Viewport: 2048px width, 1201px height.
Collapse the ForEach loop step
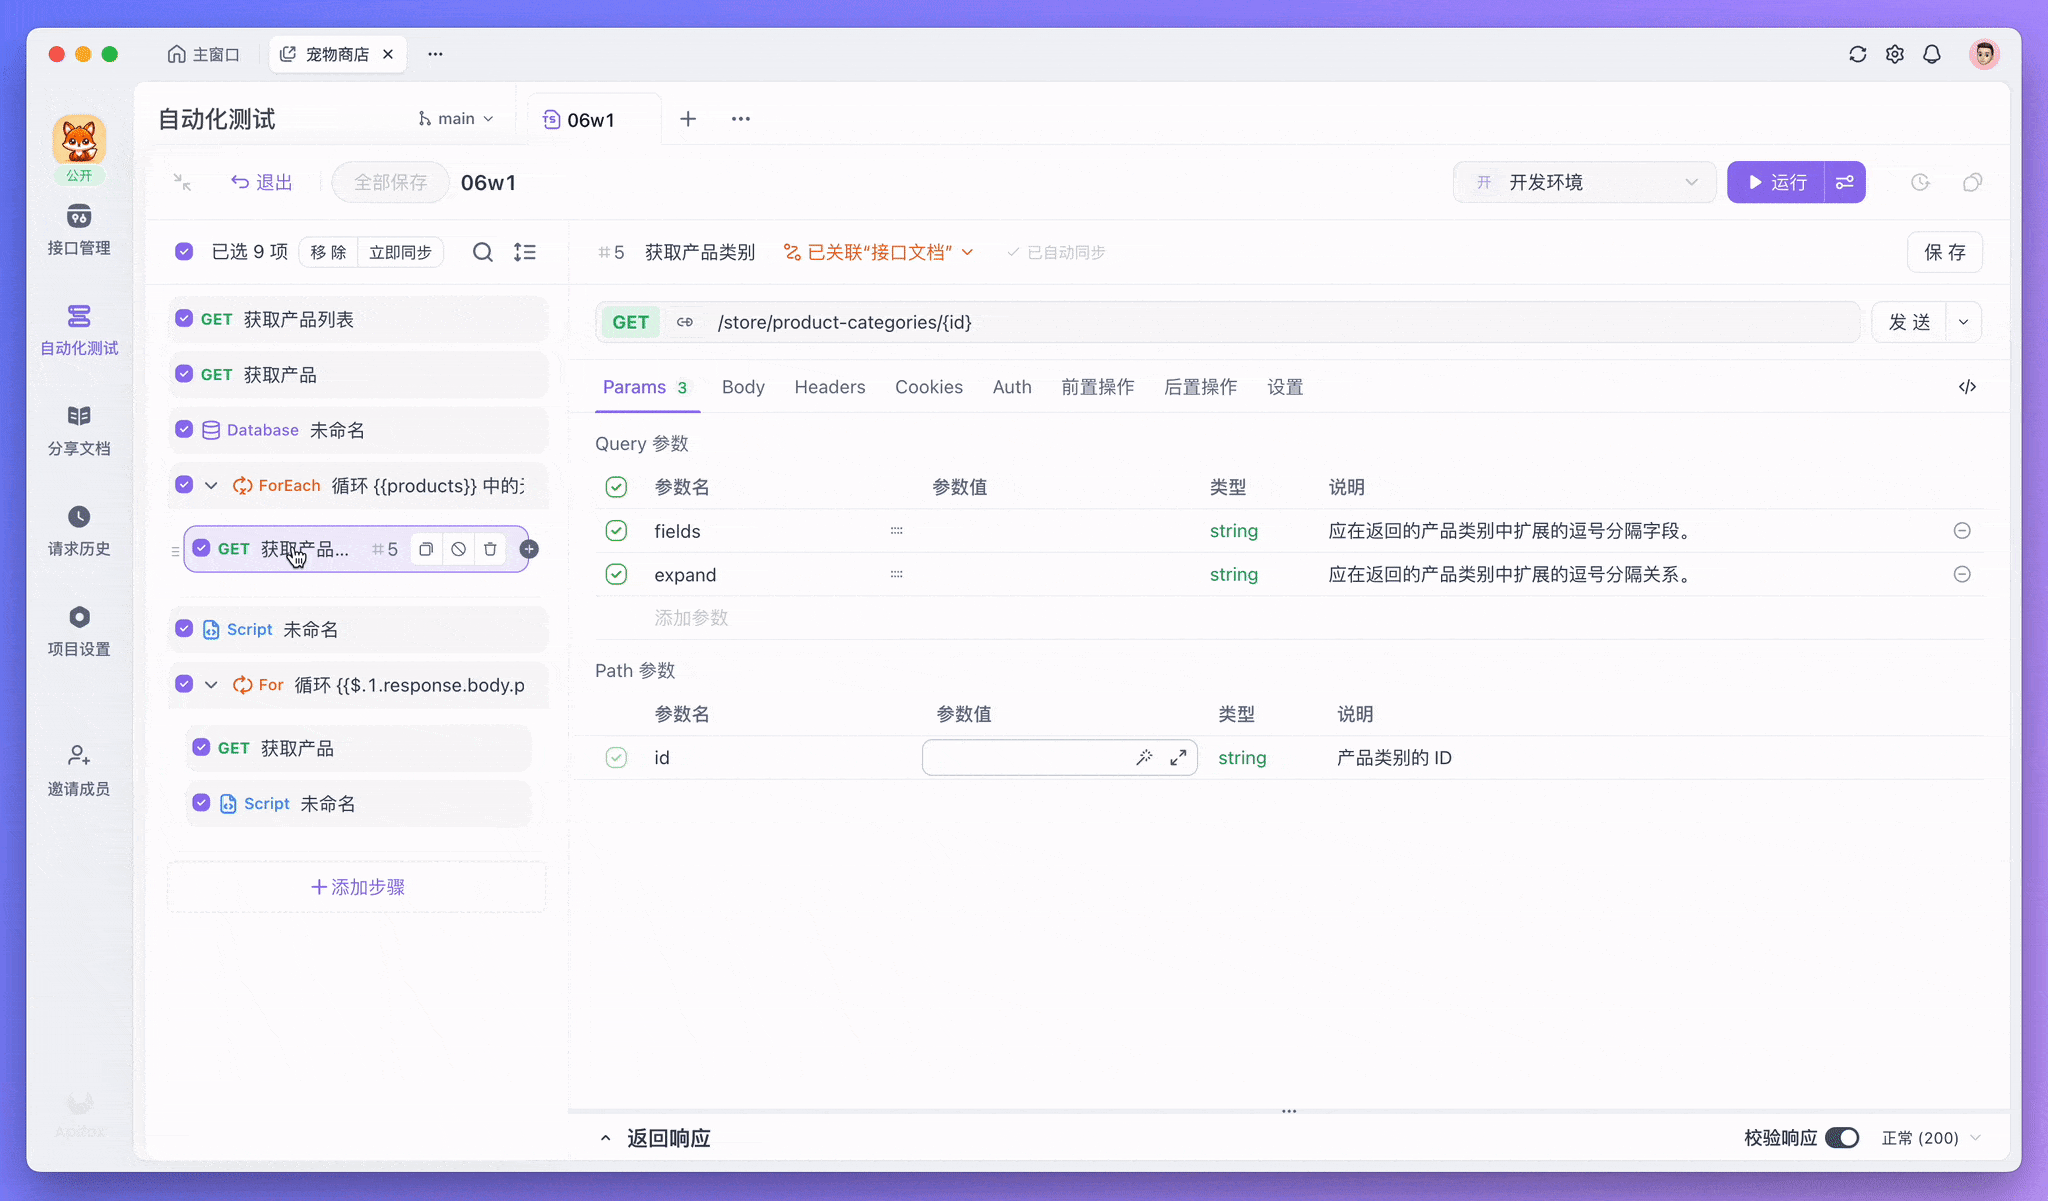211,486
